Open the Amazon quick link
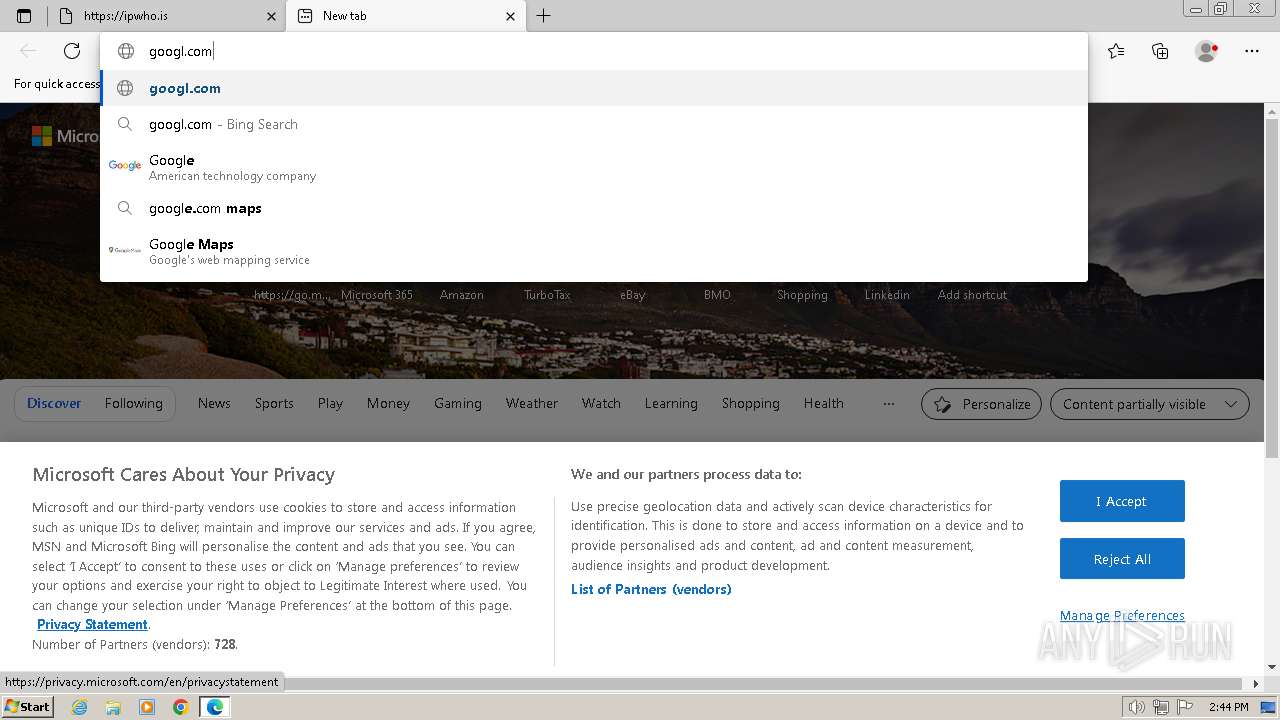The image size is (1280, 720). (462, 295)
